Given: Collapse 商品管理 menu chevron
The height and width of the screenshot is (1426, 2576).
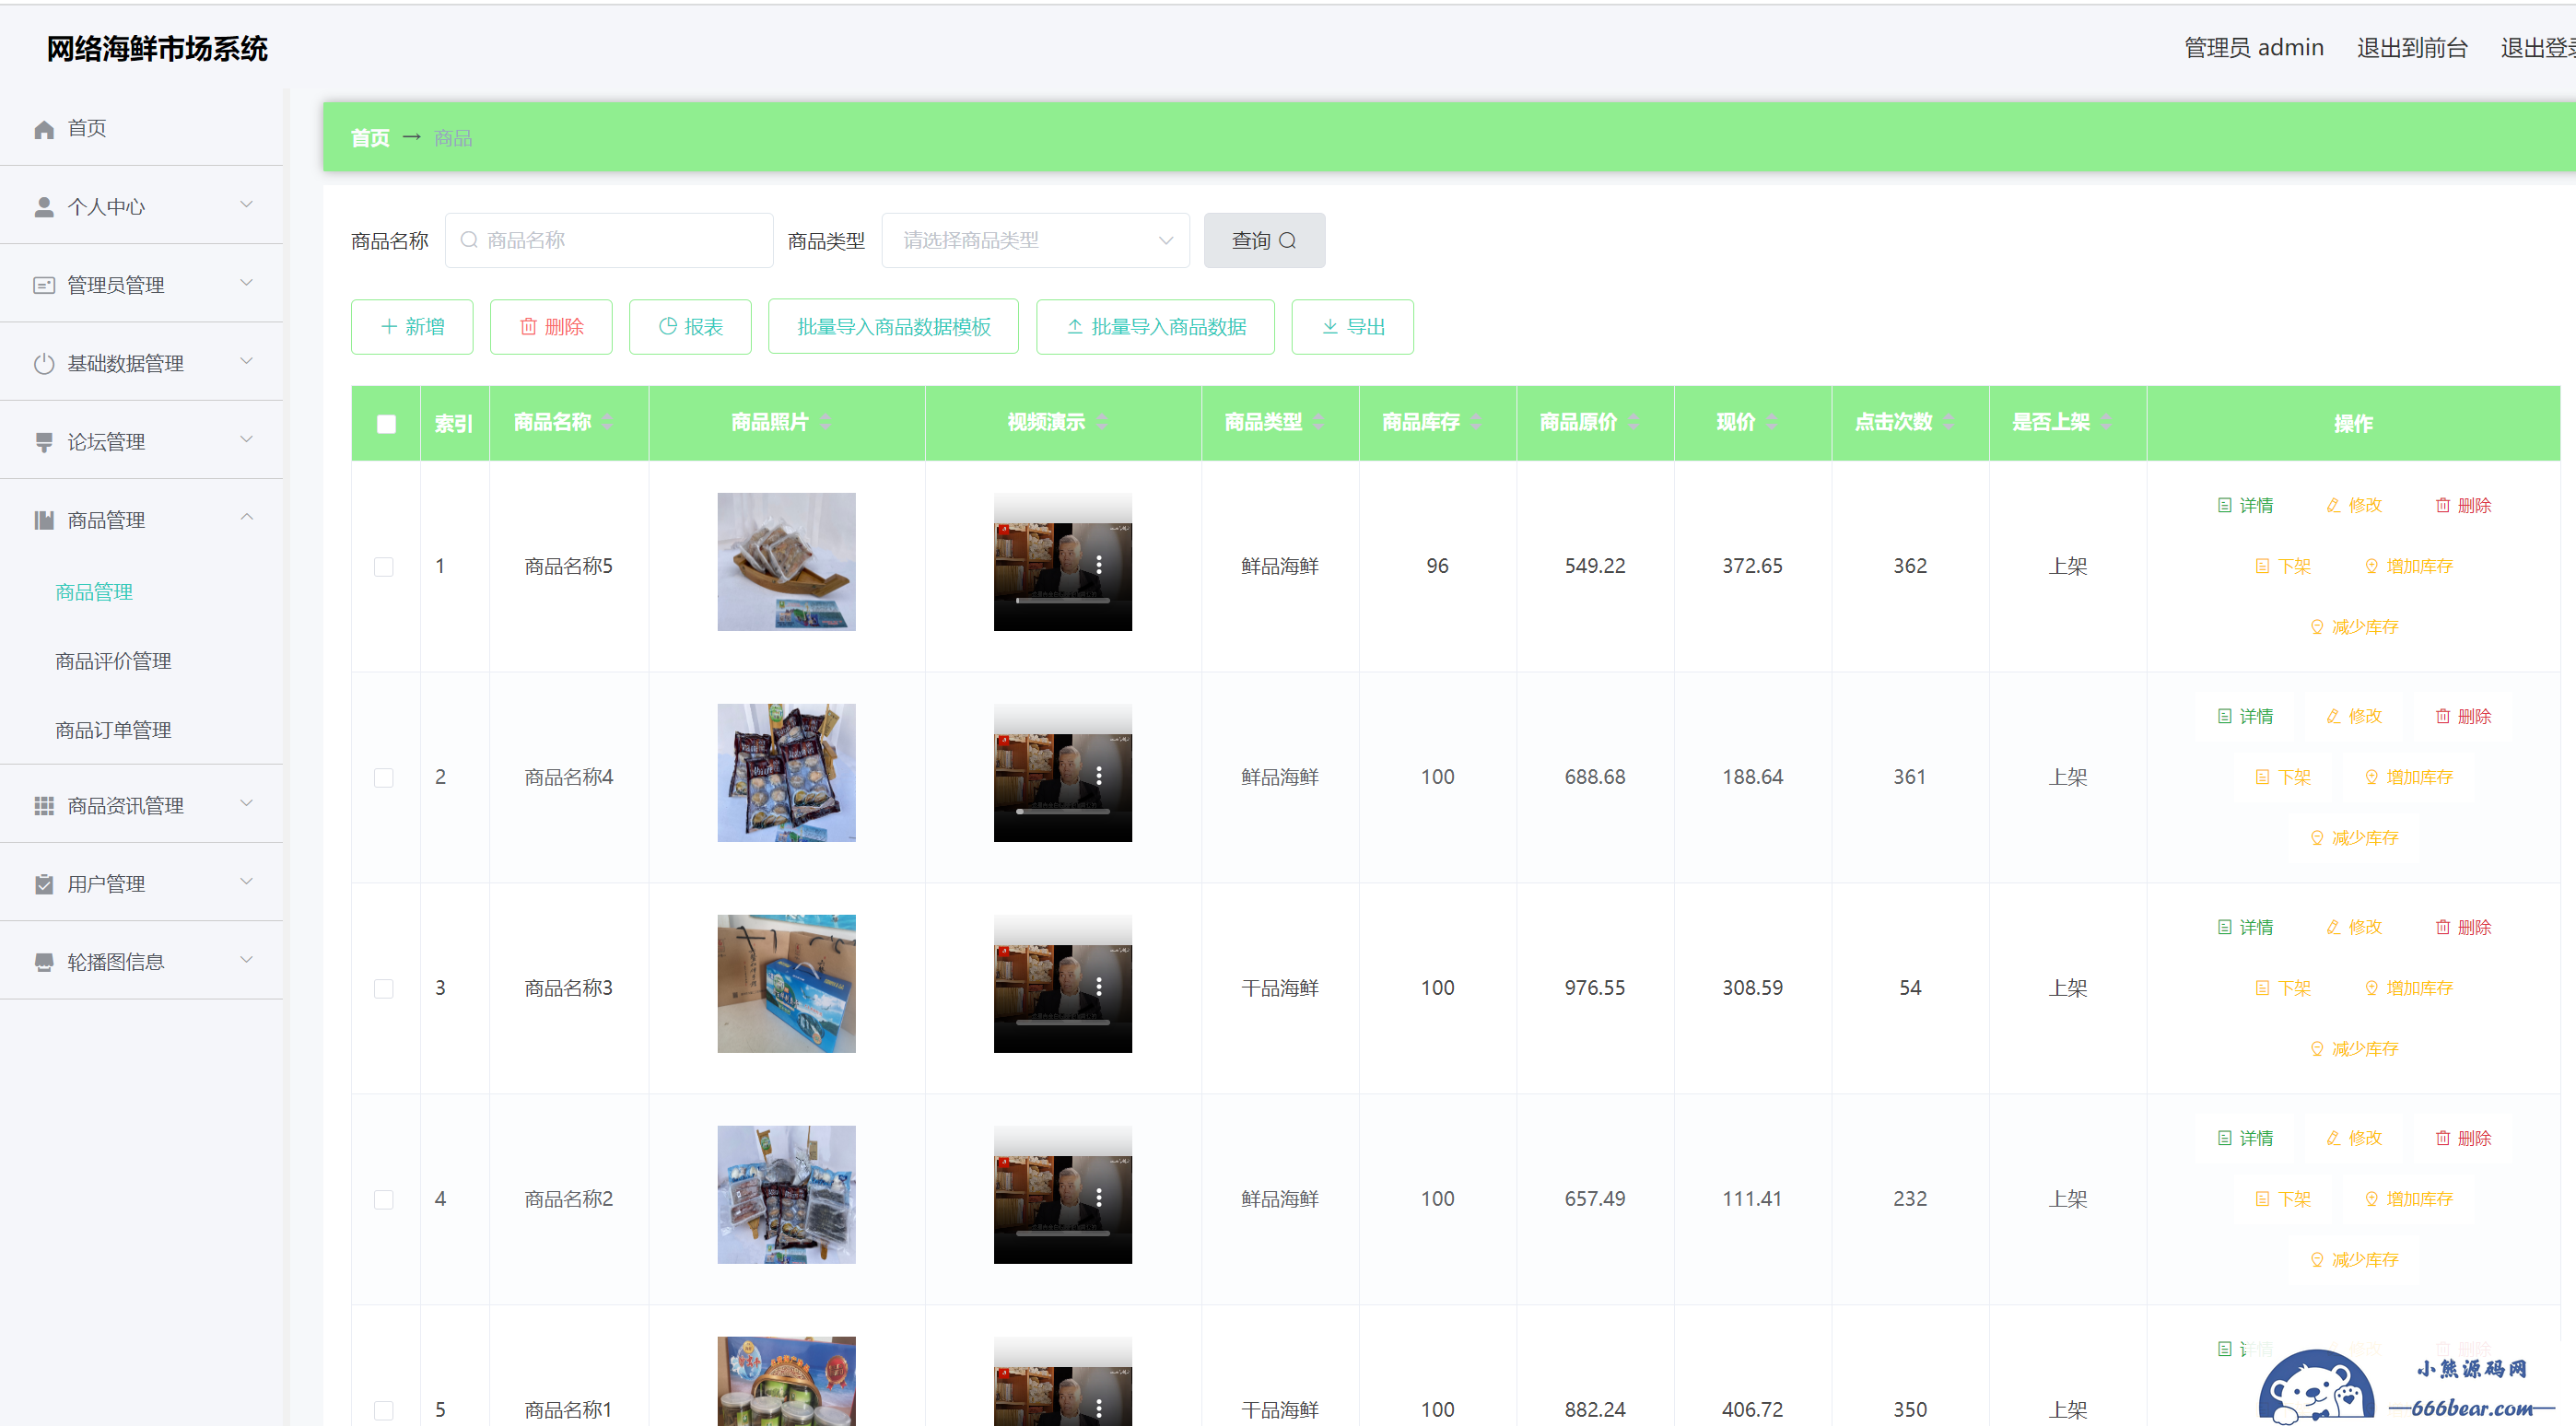Looking at the screenshot, I should click(x=246, y=517).
